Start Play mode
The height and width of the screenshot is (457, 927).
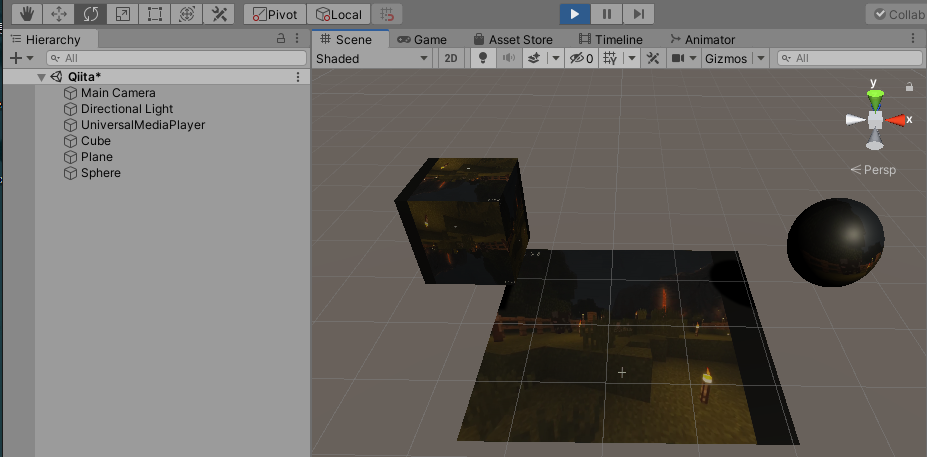pos(575,14)
